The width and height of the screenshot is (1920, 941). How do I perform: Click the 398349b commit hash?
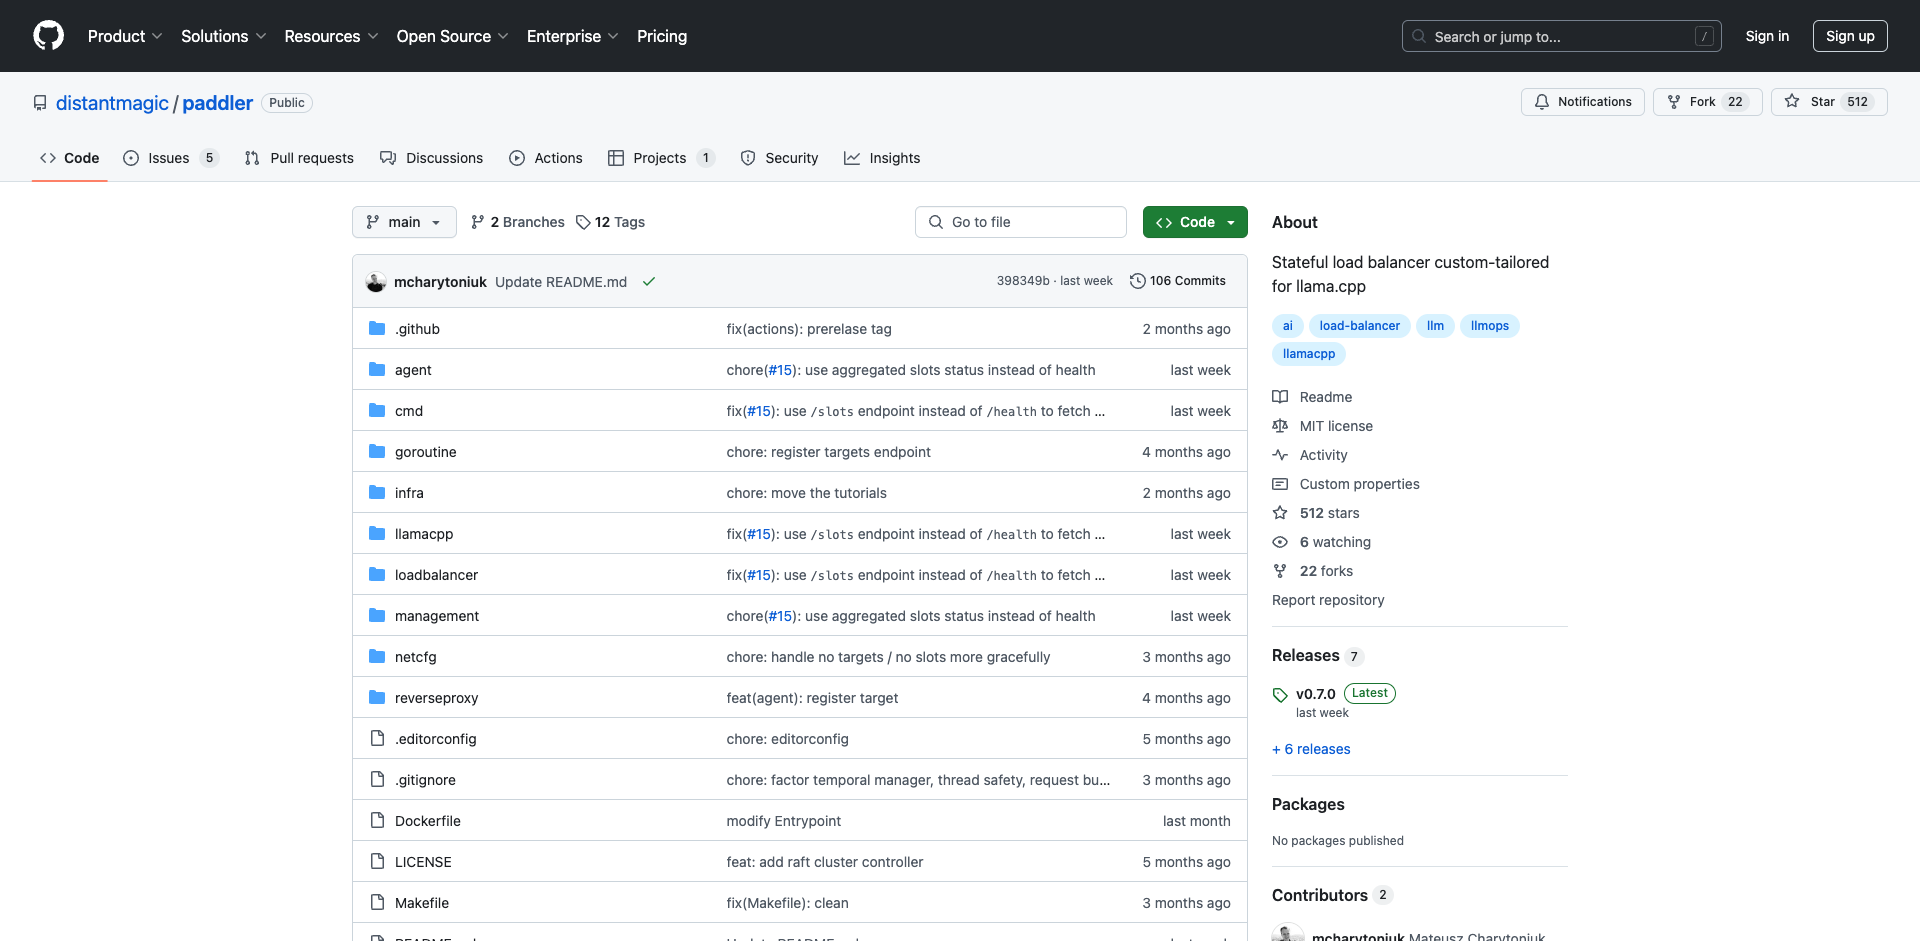1023,281
